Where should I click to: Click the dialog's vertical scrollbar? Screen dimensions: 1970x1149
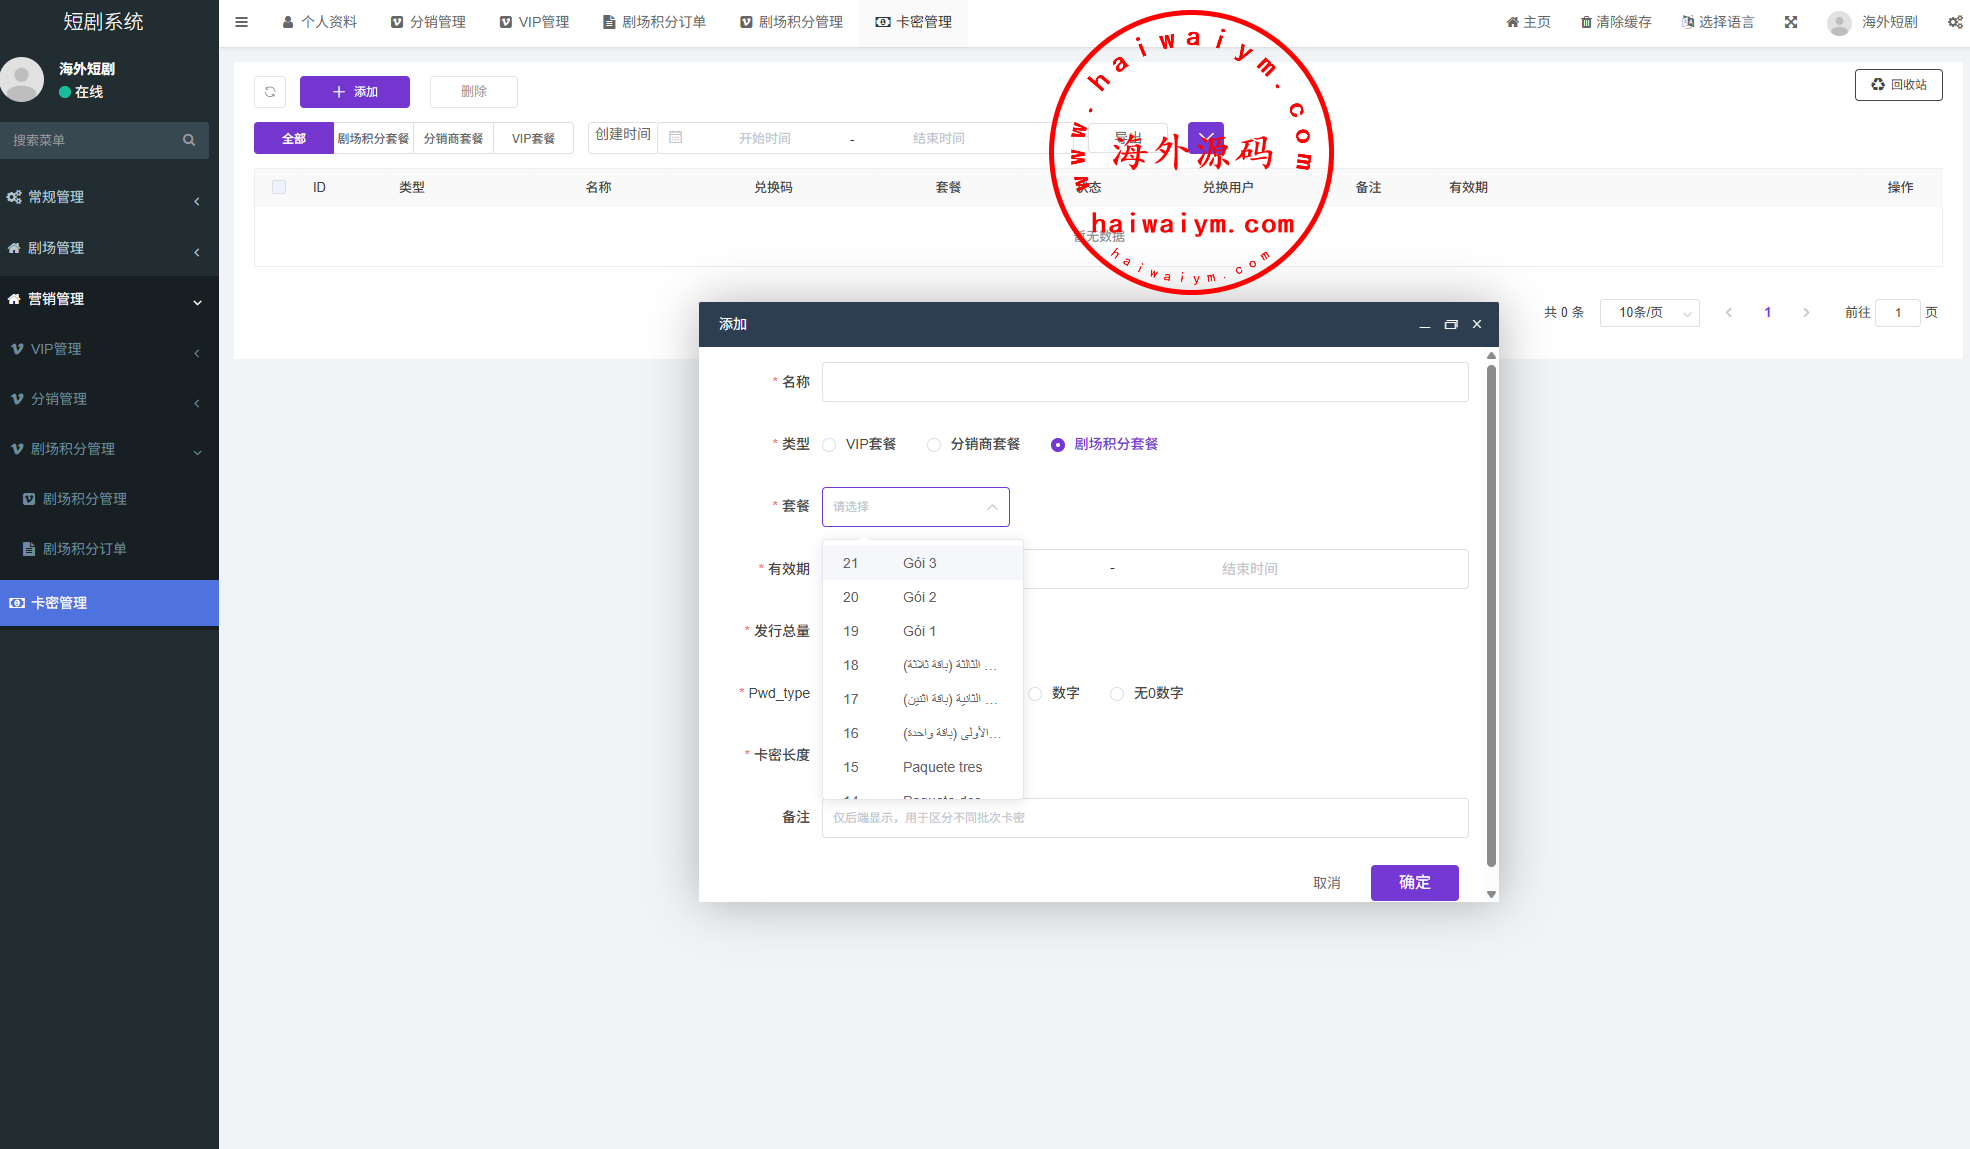1491,615
